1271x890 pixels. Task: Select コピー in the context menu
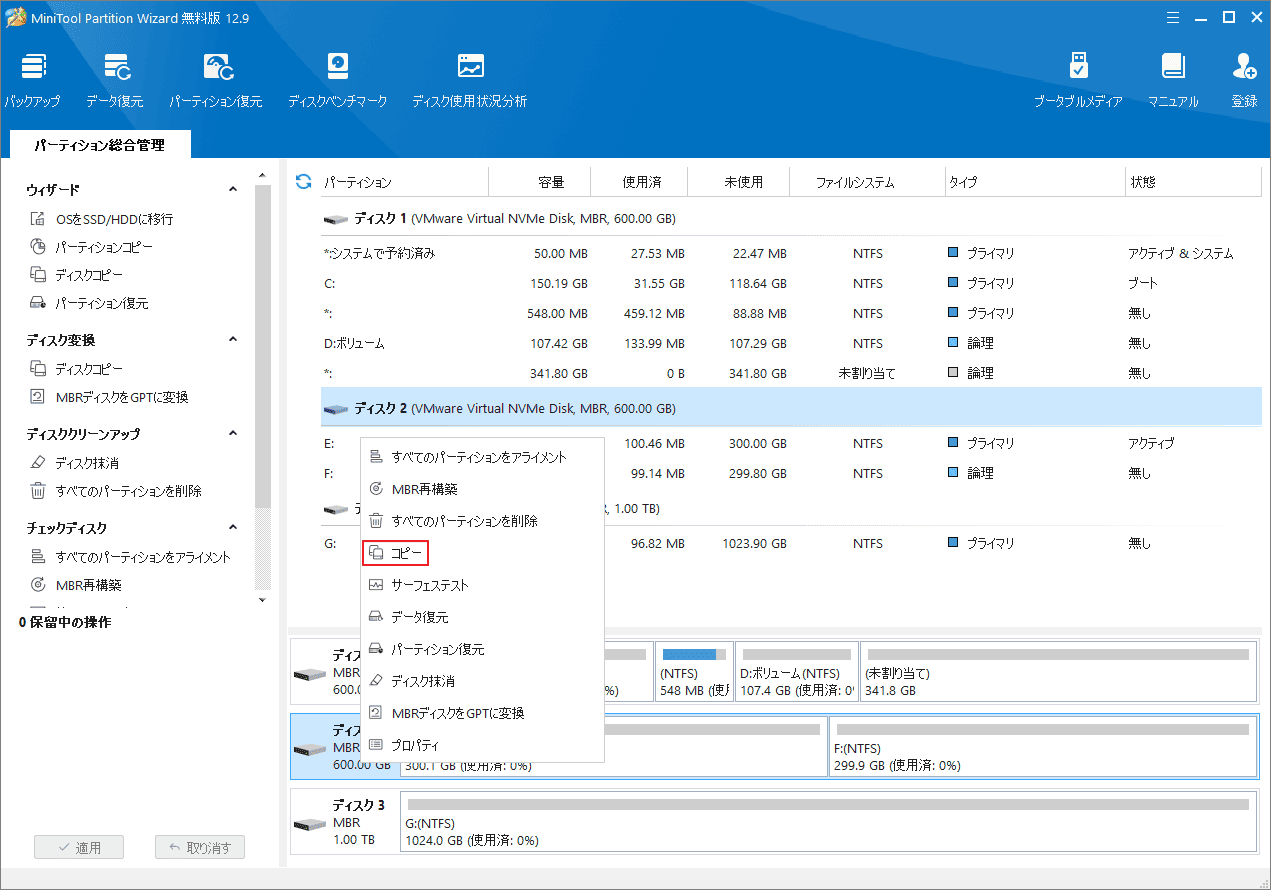click(x=396, y=553)
